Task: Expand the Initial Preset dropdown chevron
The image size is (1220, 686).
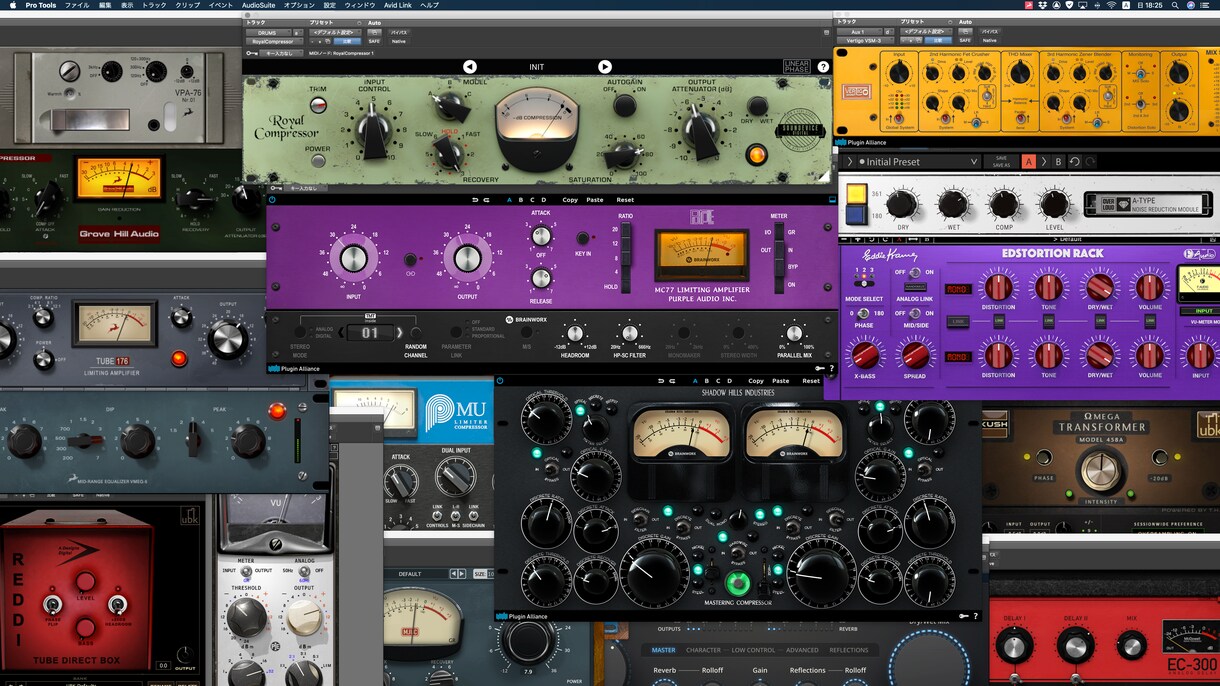Action: click(974, 162)
